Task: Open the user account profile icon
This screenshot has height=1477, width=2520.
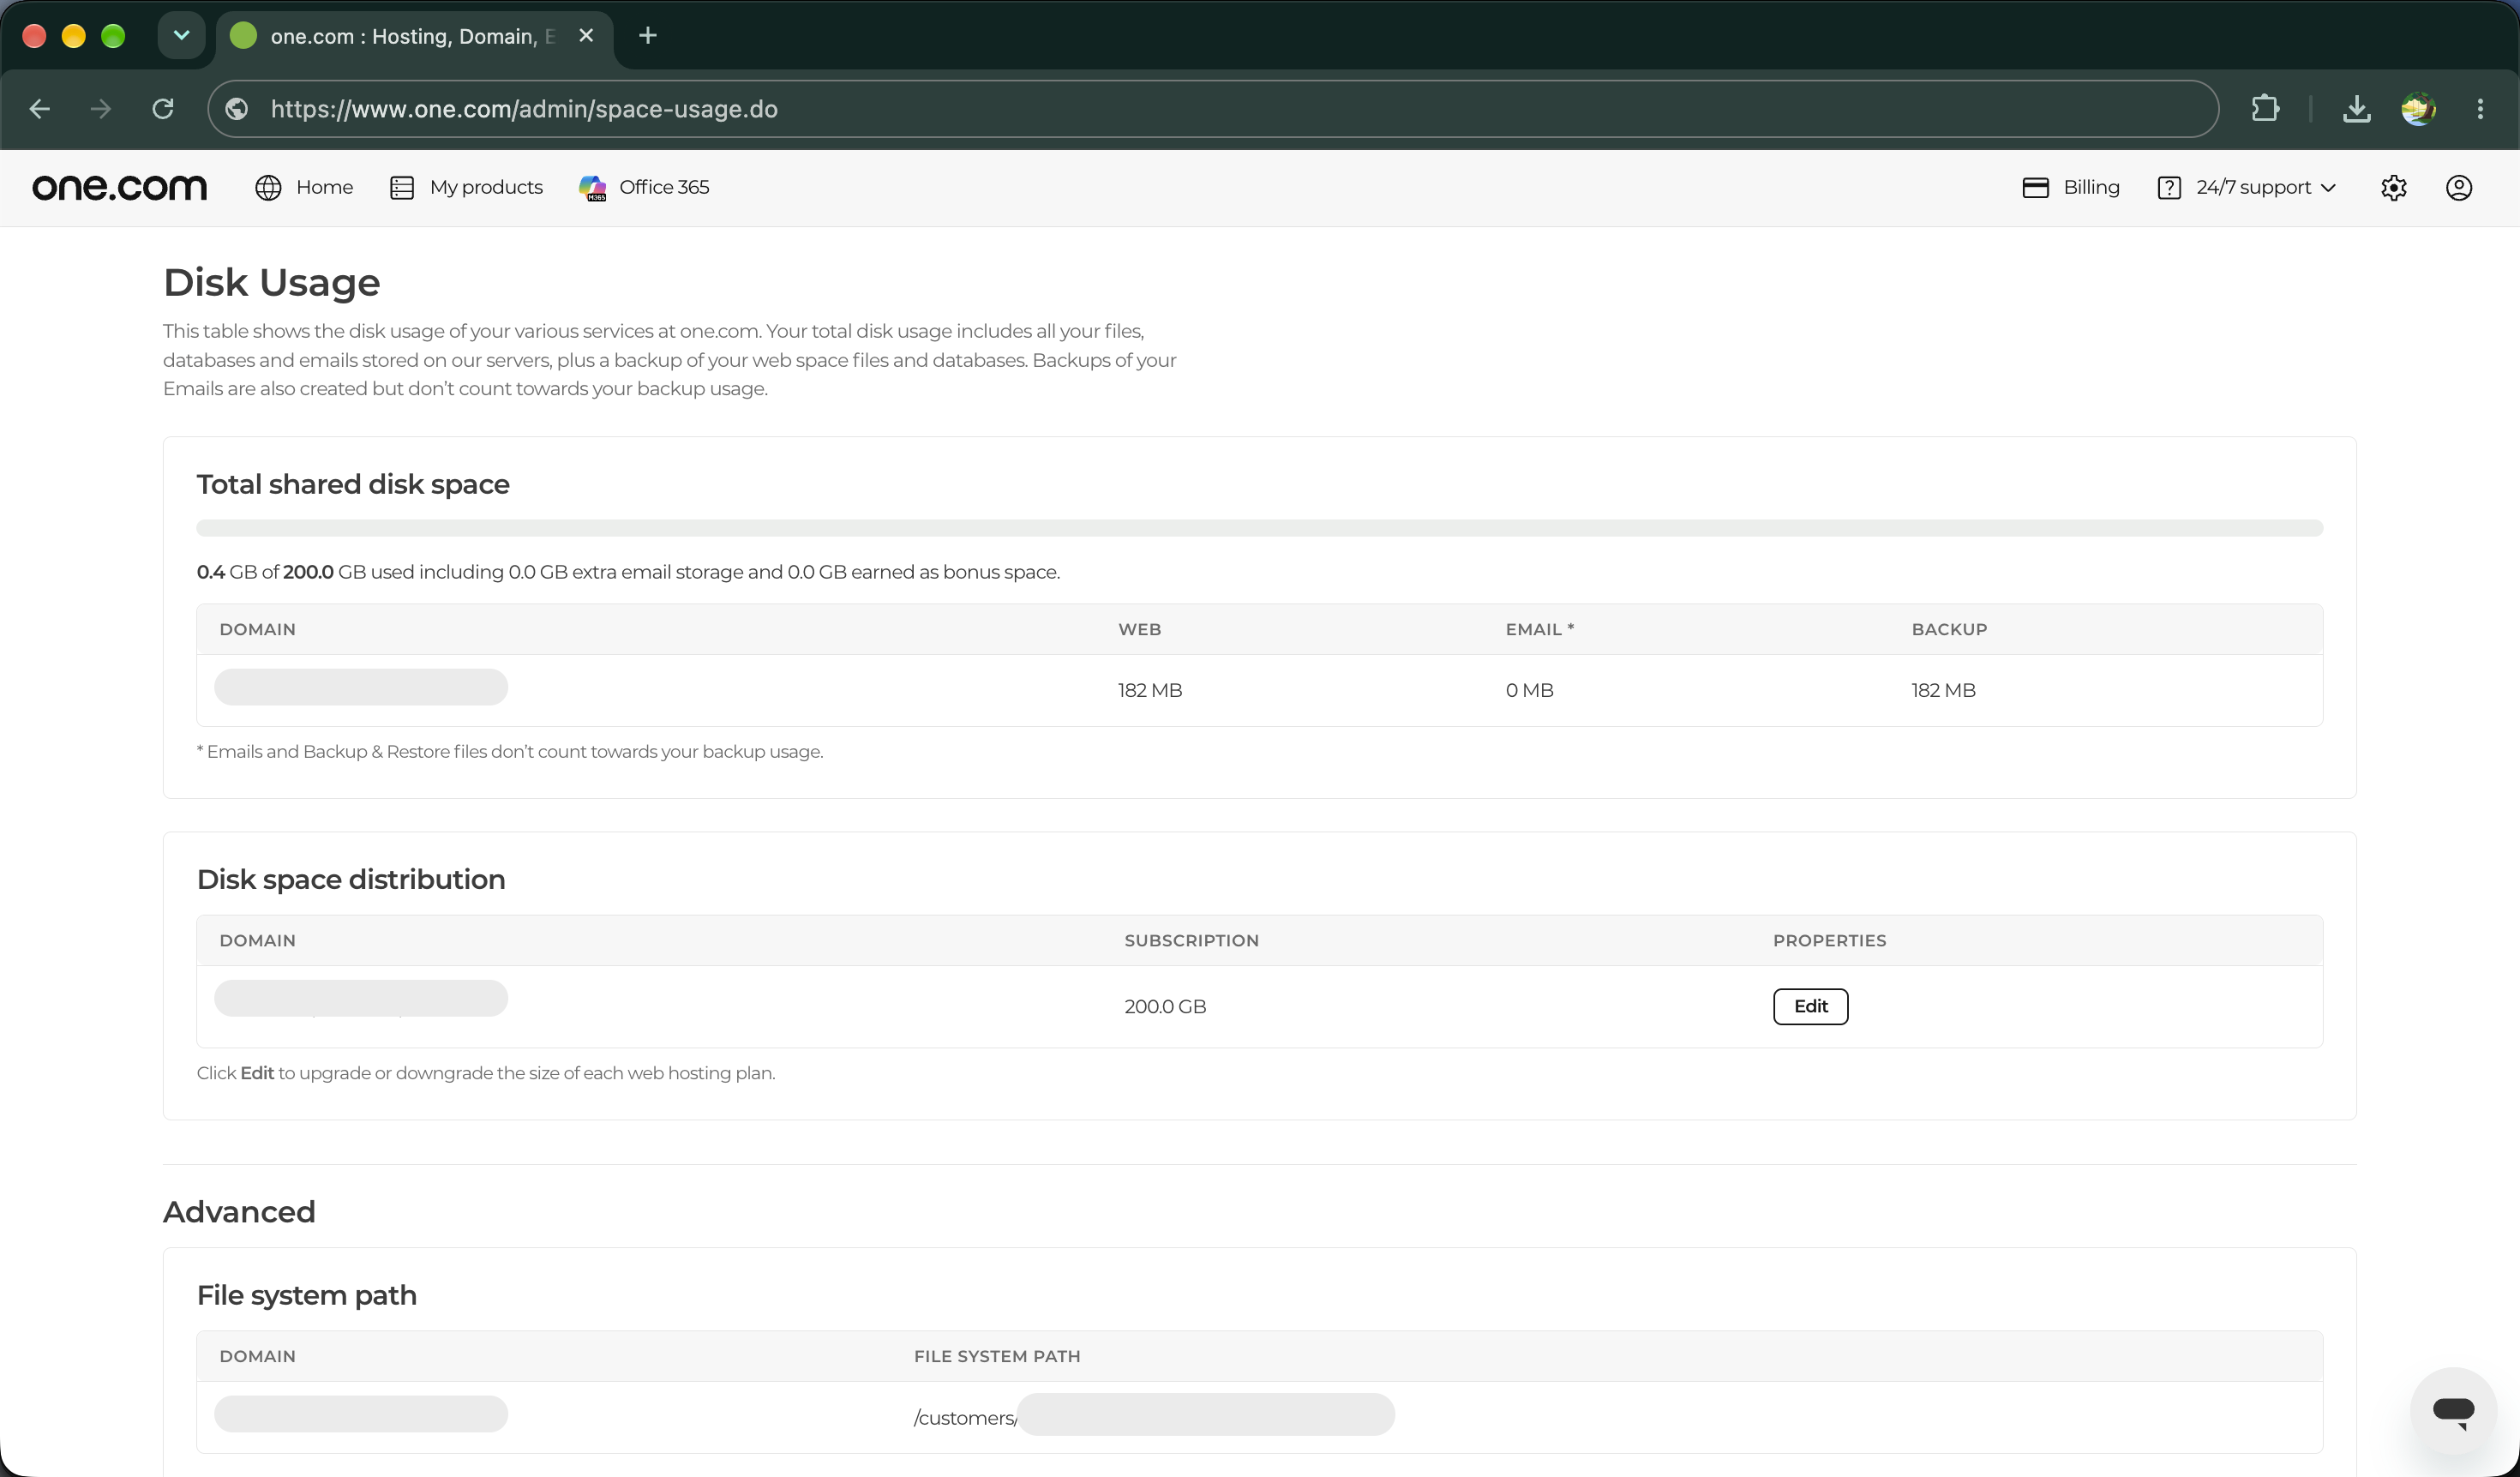Action: point(2459,188)
